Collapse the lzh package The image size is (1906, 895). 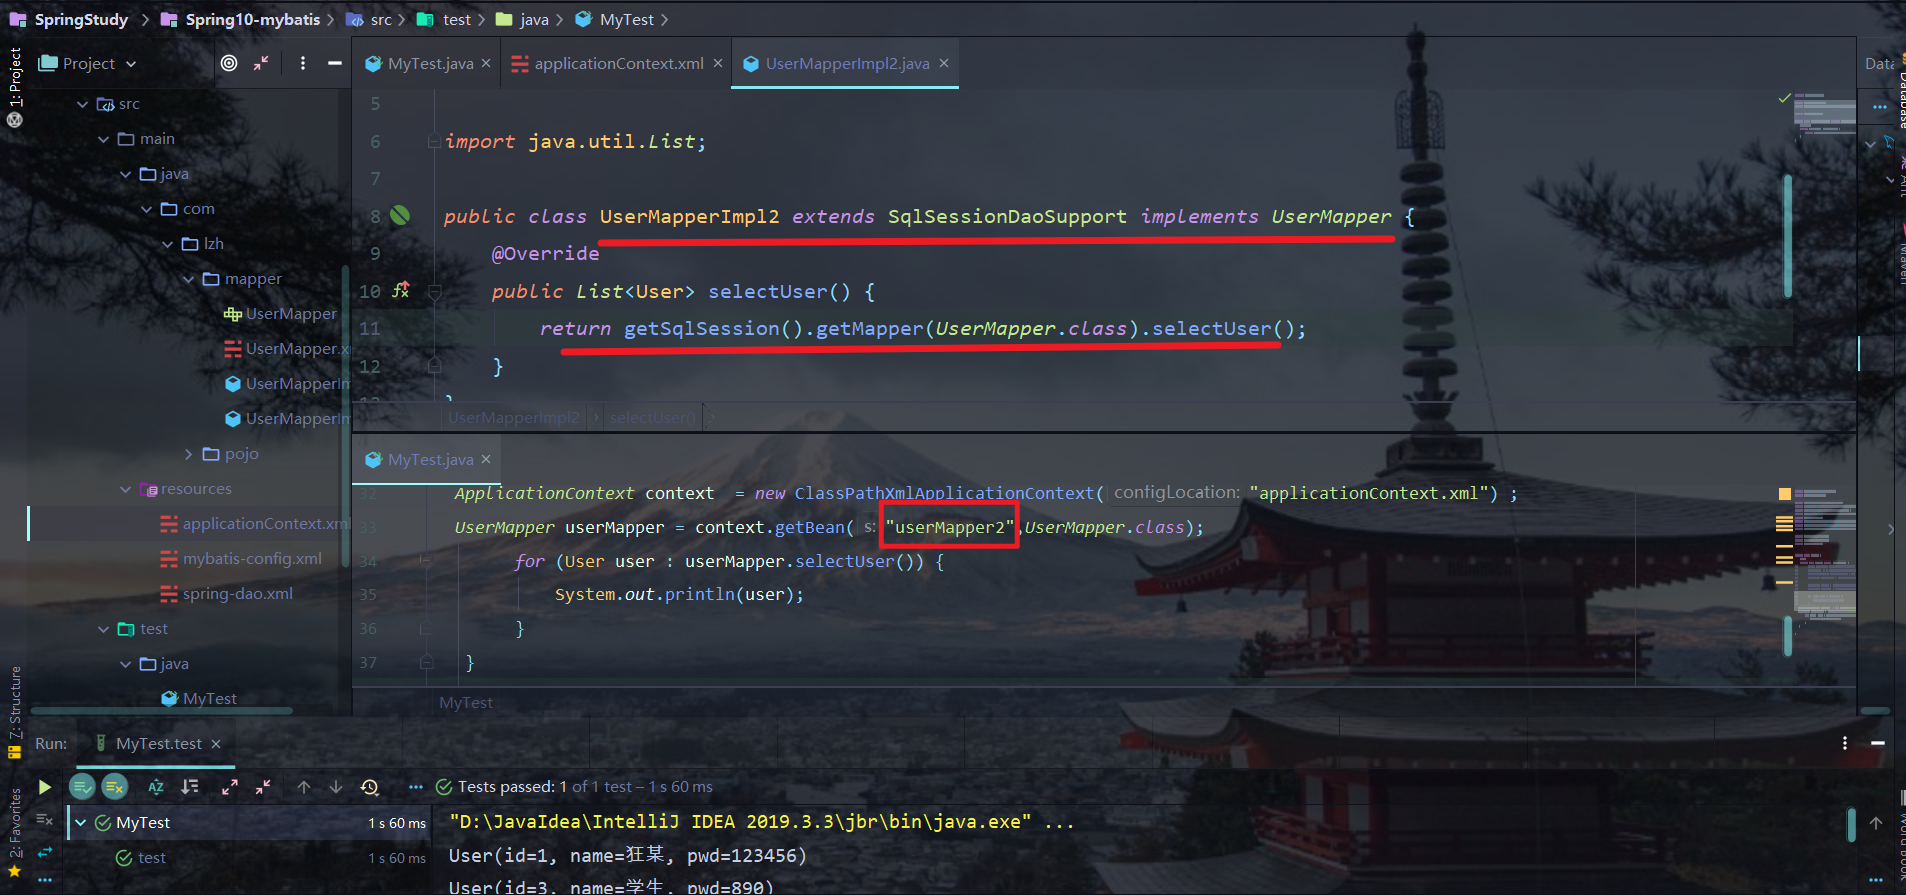(x=168, y=244)
